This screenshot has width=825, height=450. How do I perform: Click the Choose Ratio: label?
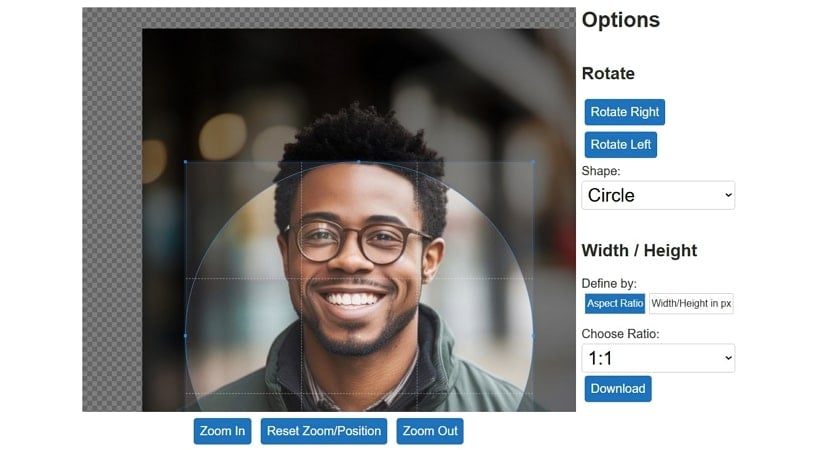620,334
